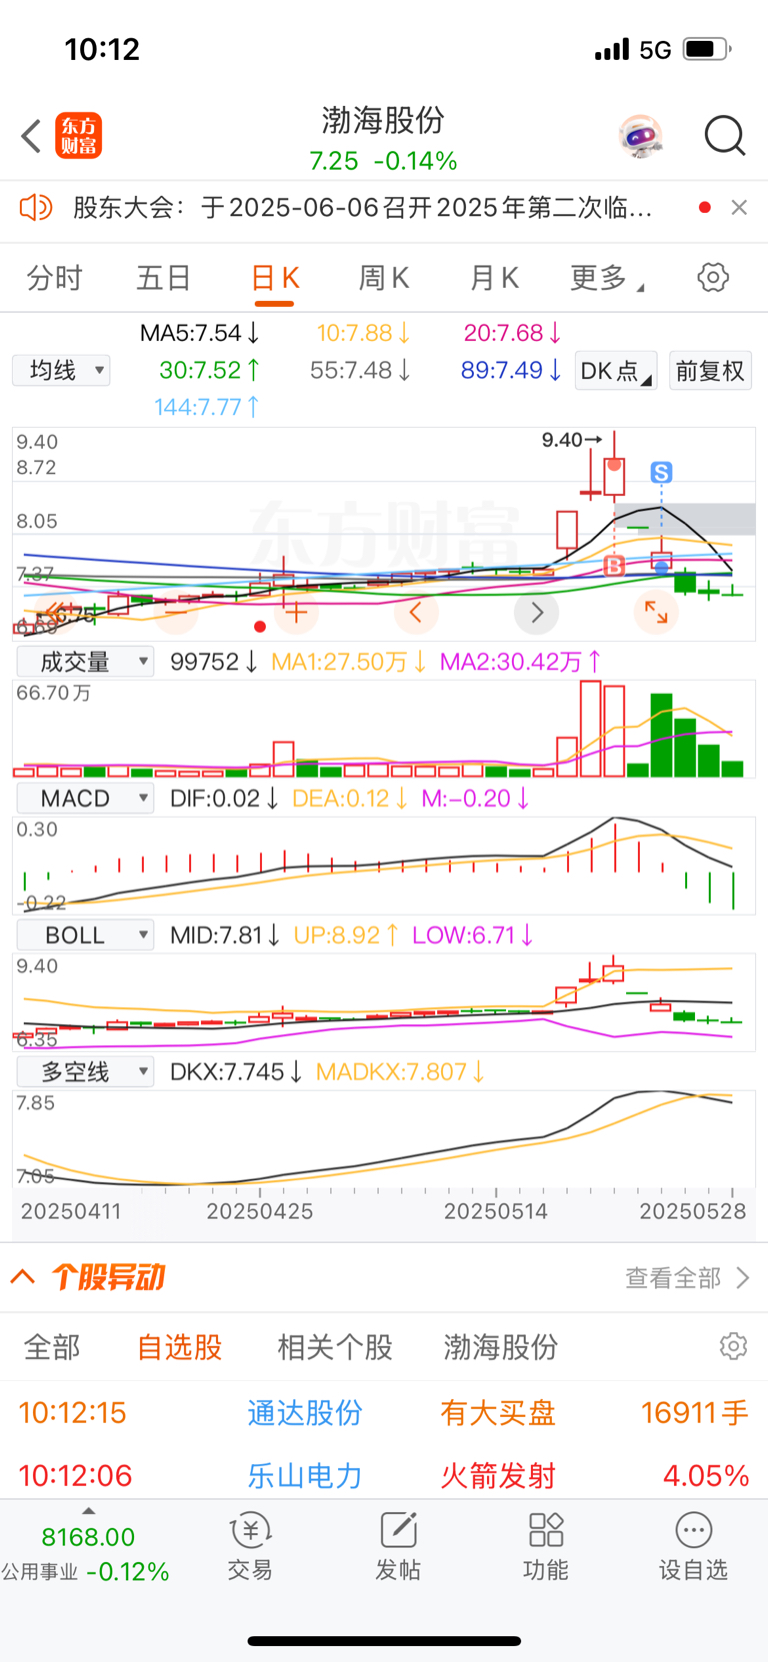Select the 渤海股份 filter tab
768x1663 pixels.
click(x=501, y=1347)
